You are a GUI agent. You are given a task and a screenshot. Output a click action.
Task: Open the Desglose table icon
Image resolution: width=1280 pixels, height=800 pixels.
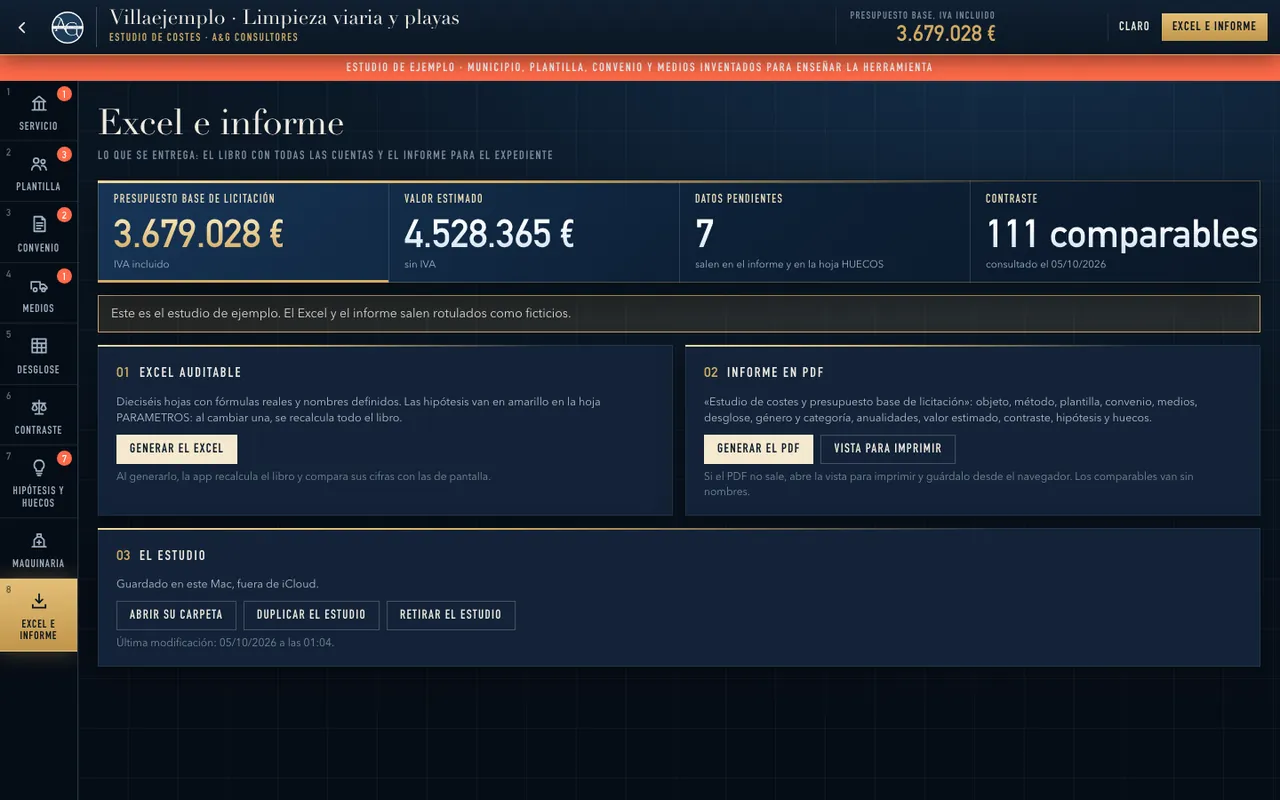tap(39, 346)
